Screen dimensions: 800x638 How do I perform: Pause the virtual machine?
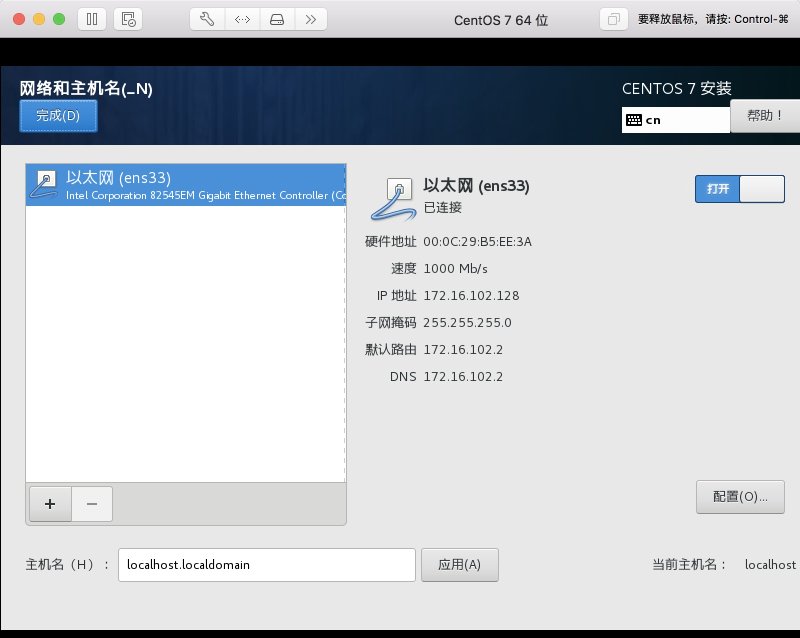pos(92,19)
